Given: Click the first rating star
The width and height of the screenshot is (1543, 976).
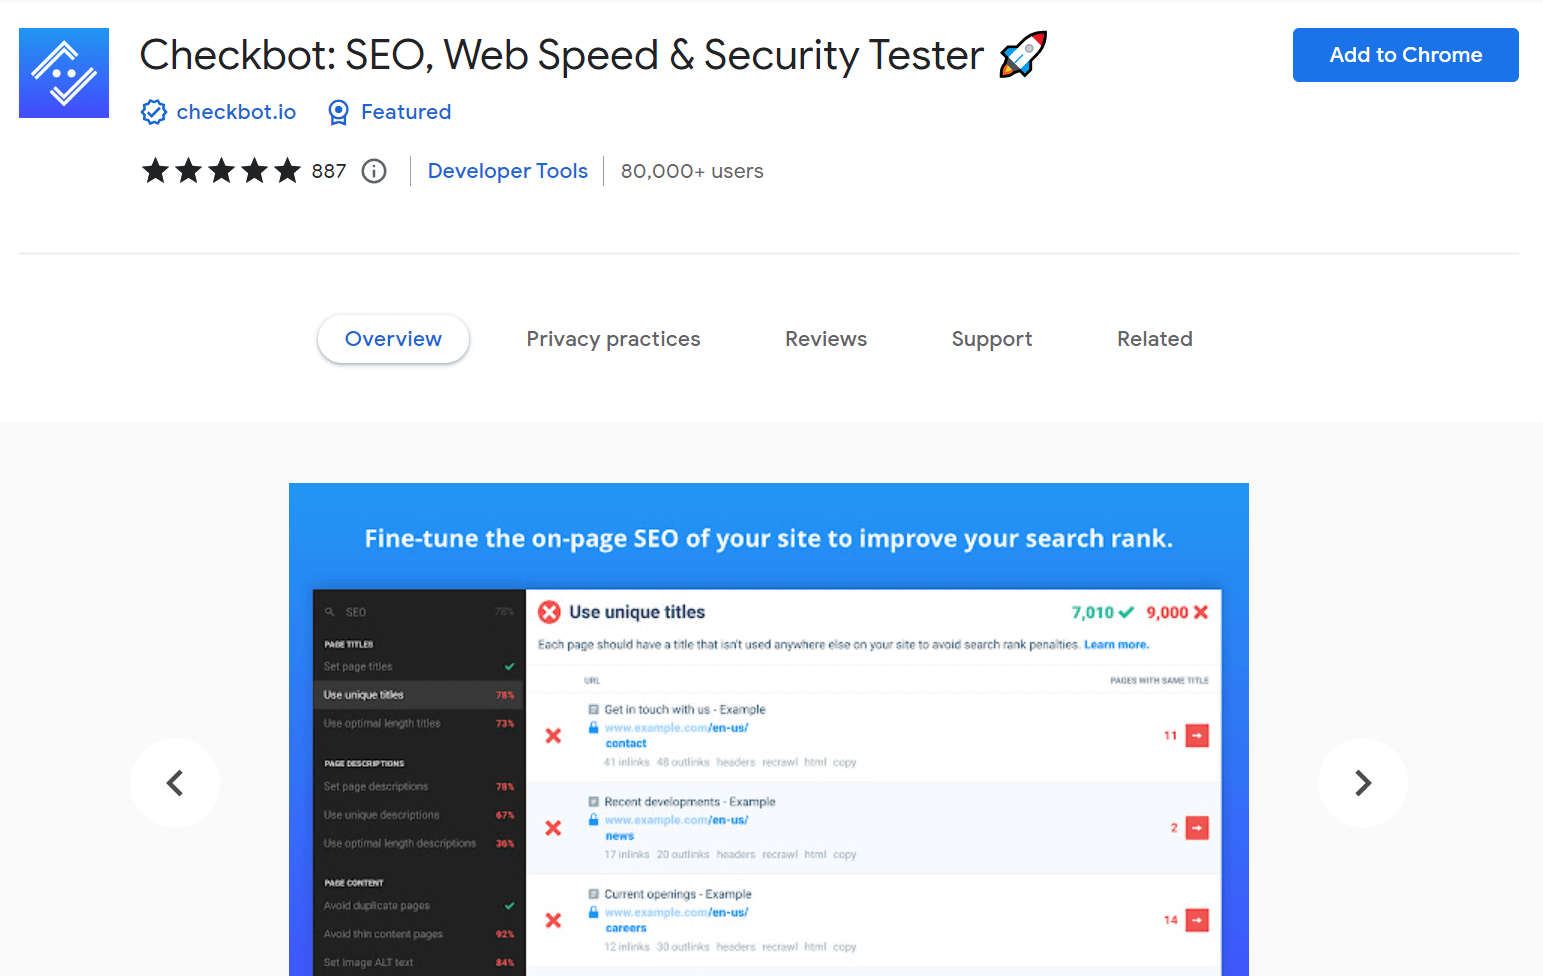Looking at the screenshot, I should (155, 171).
